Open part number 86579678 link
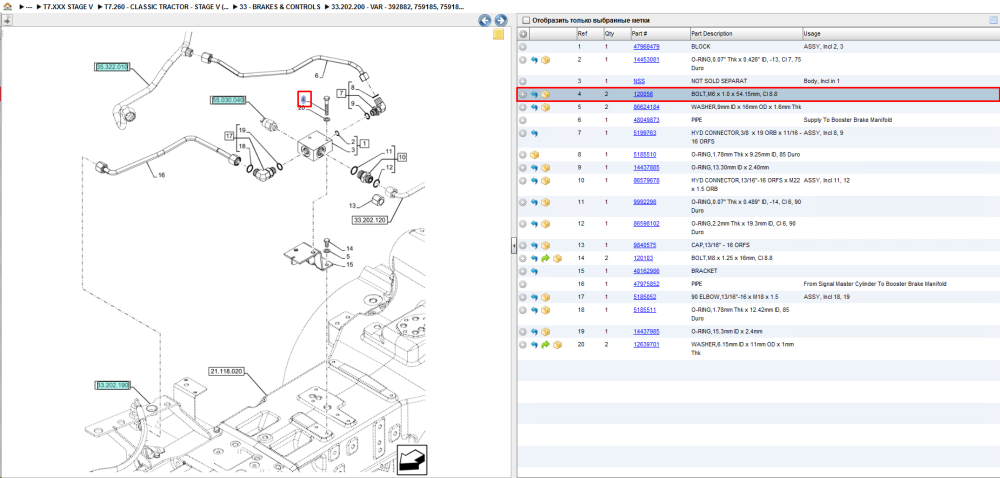 (x=646, y=181)
